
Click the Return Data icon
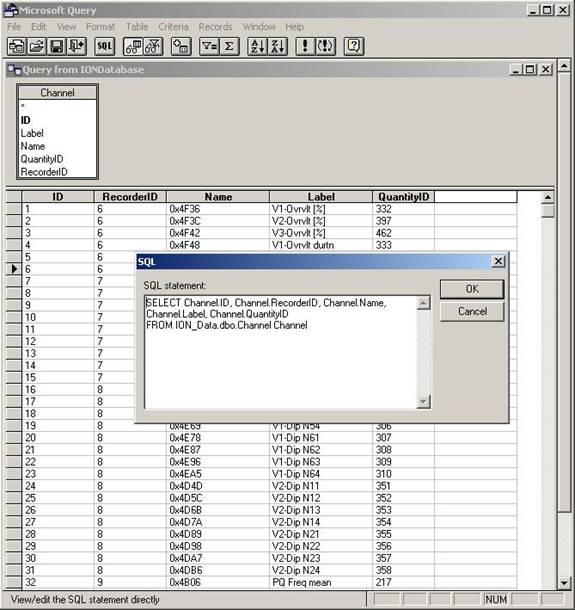point(77,46)
